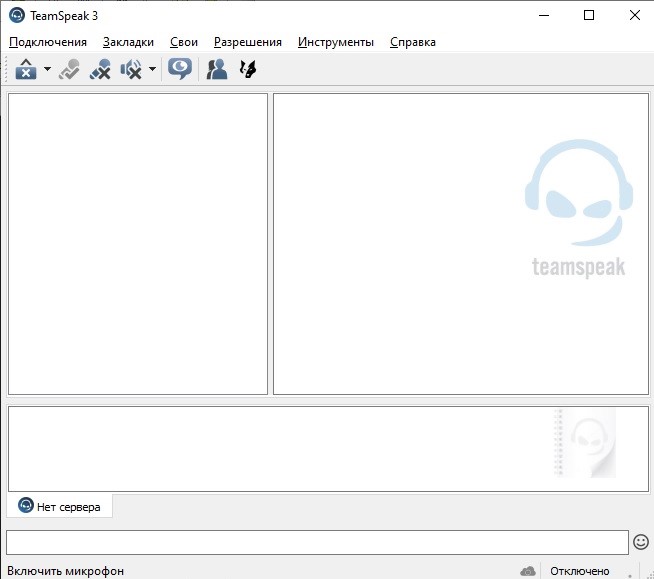Click the speech bubble chat toolbar icon
This screenshot has height=579, width=654.
coord(180,69)
